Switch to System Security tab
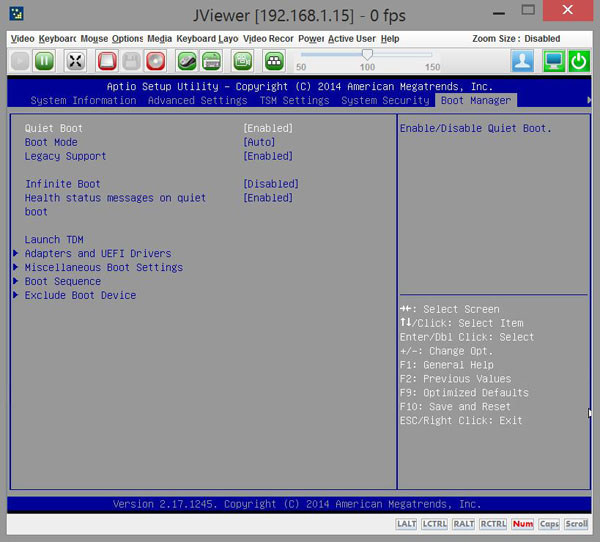The height and width of the screenshot is (542, 600). point(385,101)
